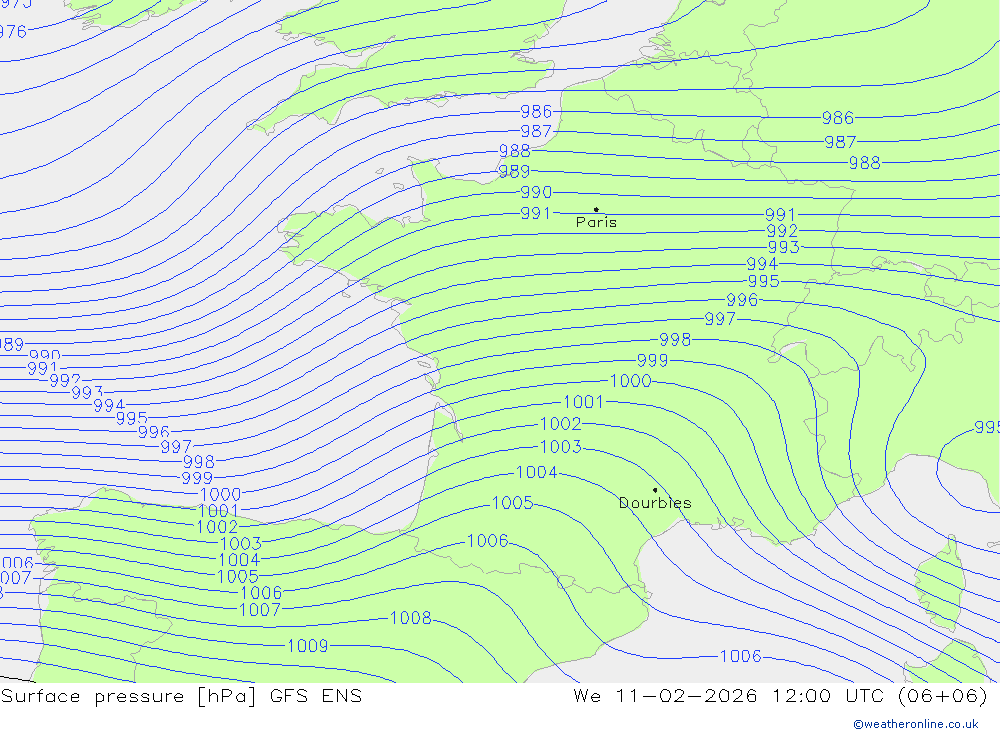Image resolution: width=1000 pixels, height=733 pixels.
Task: Click the 999 isobar label in central France
Action: pos(652,360)
